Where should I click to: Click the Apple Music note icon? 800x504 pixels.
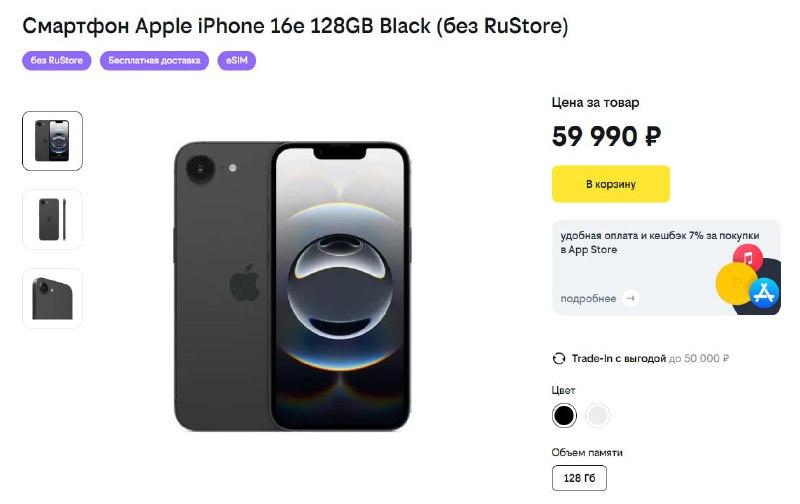click(x=748, y=258)
